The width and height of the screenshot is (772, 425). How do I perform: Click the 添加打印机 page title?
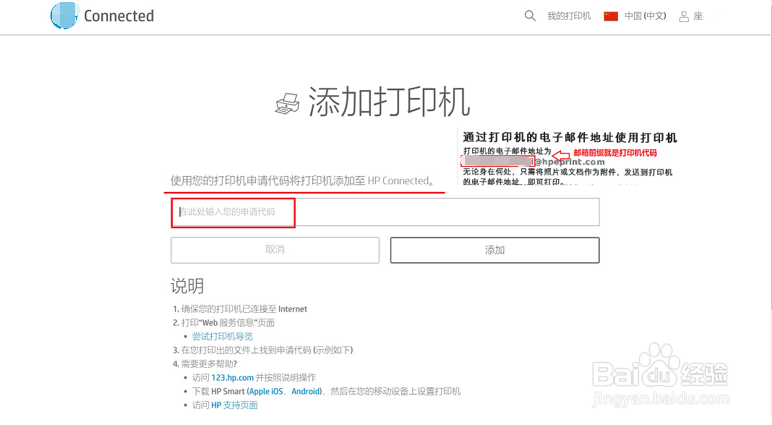pyautogui.click(x=389, y=102)
